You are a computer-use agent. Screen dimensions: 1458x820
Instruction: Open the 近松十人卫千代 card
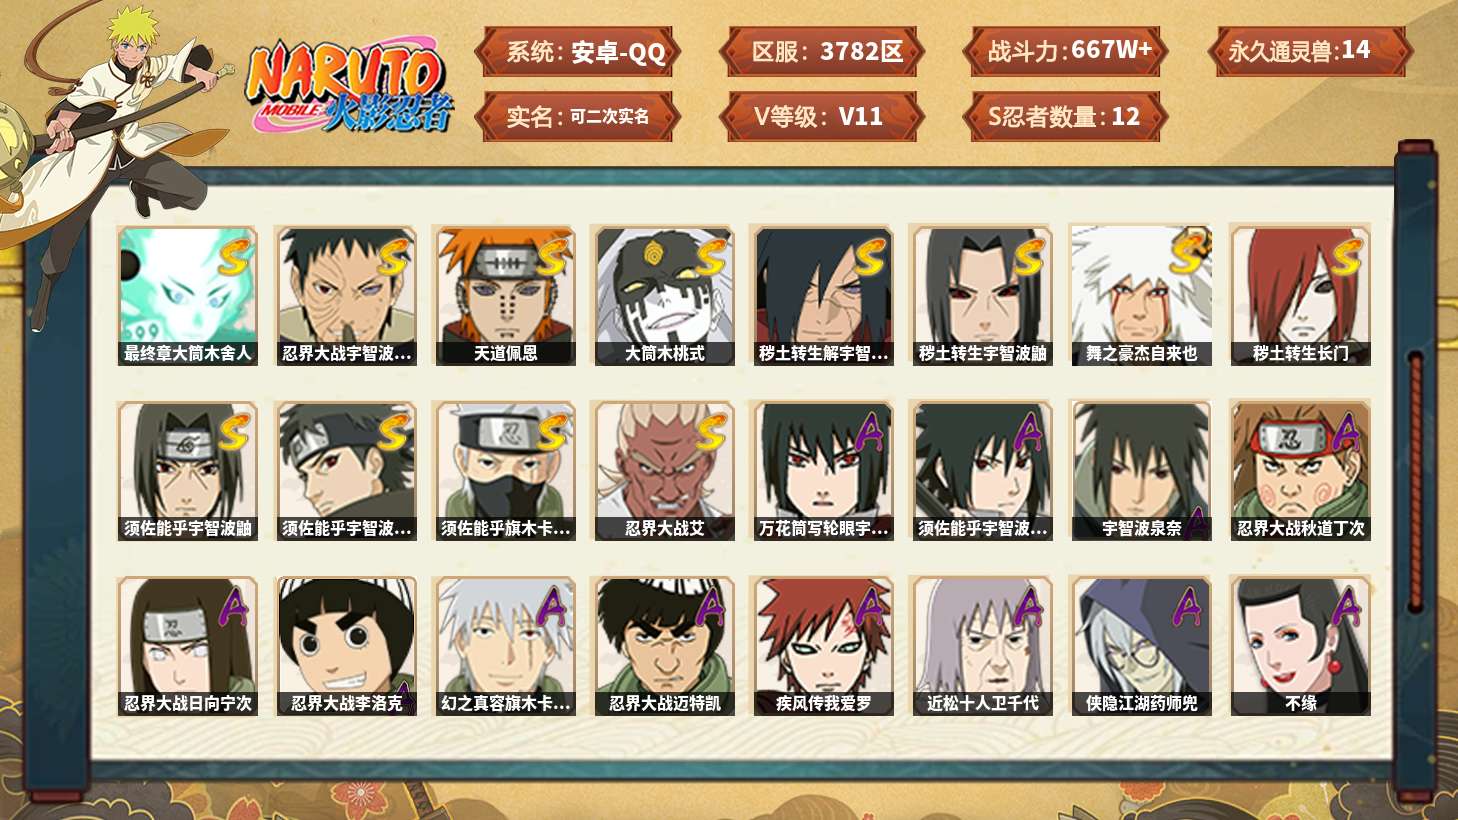(982, 646)
